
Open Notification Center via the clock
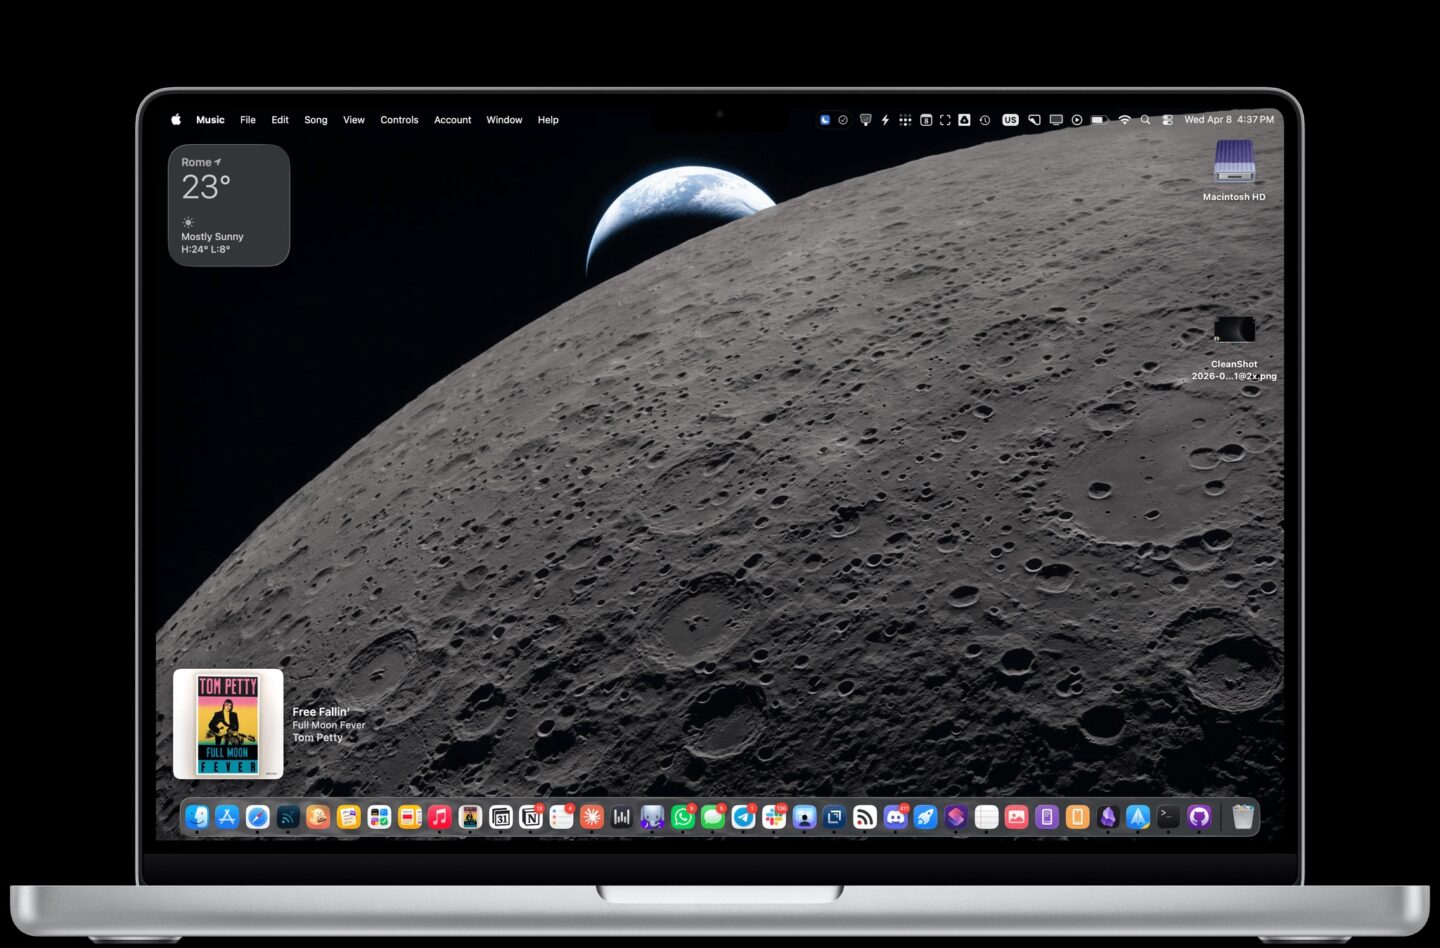pyautogui.click(x=1230, y=119)
